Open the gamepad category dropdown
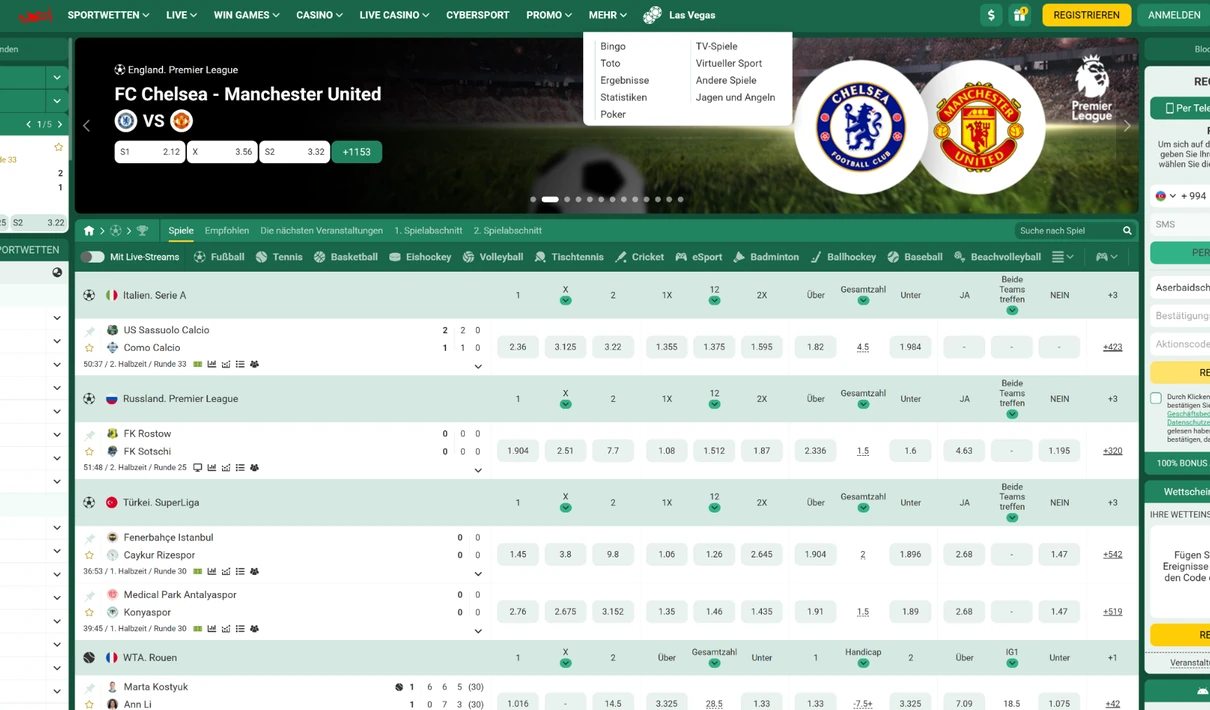Viewport: 1210px width, 710px height. click(x=1107, y=257)
